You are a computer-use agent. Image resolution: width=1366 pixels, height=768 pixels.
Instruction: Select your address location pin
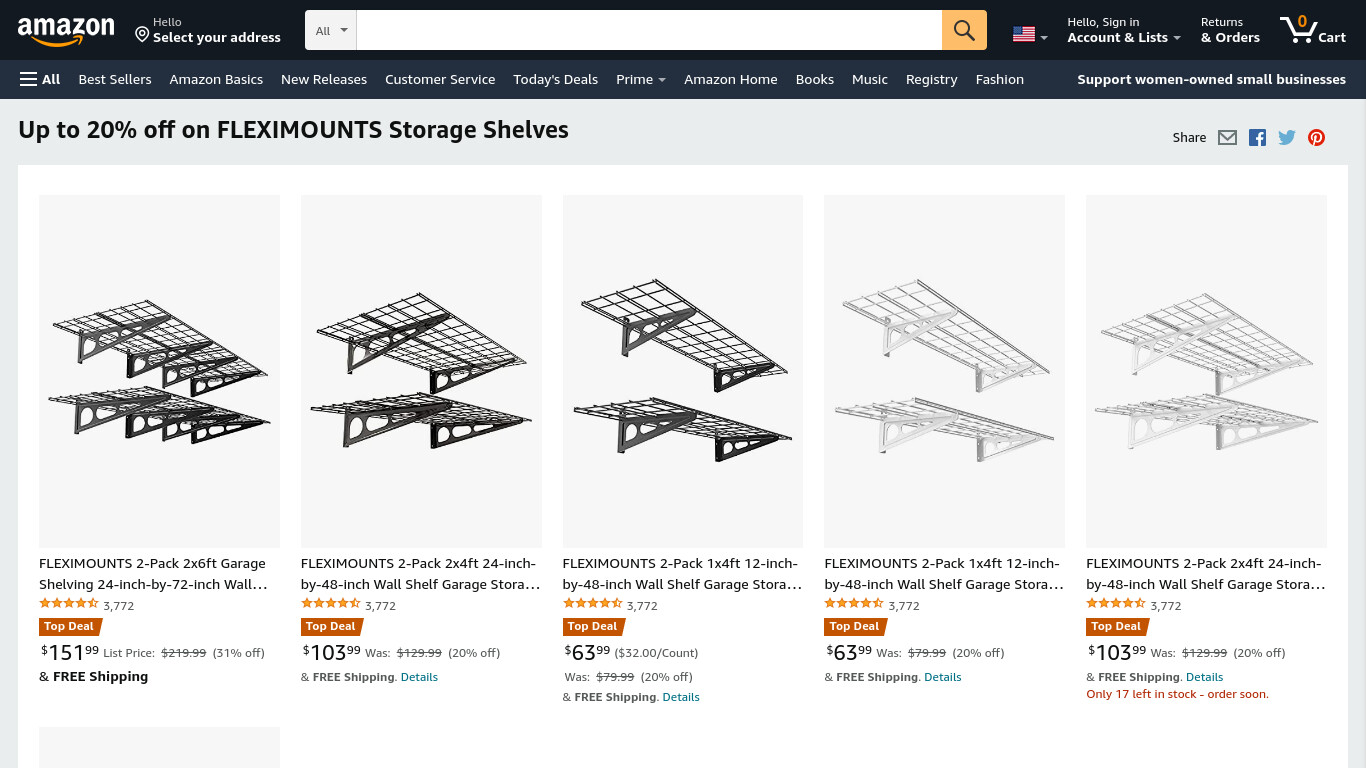pos(142,34)
